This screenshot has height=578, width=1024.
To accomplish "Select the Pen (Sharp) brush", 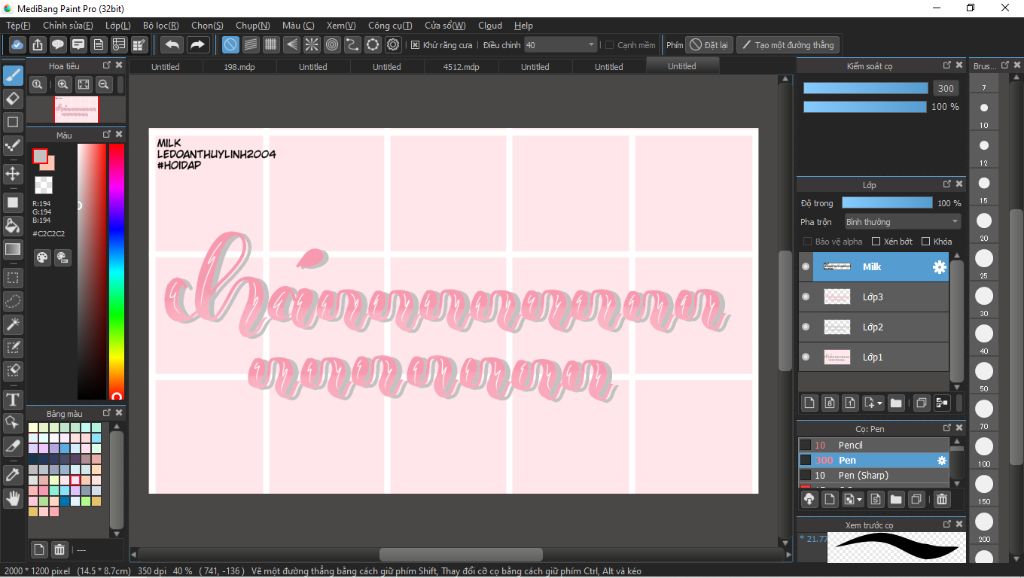I will (x=874, y=475).
